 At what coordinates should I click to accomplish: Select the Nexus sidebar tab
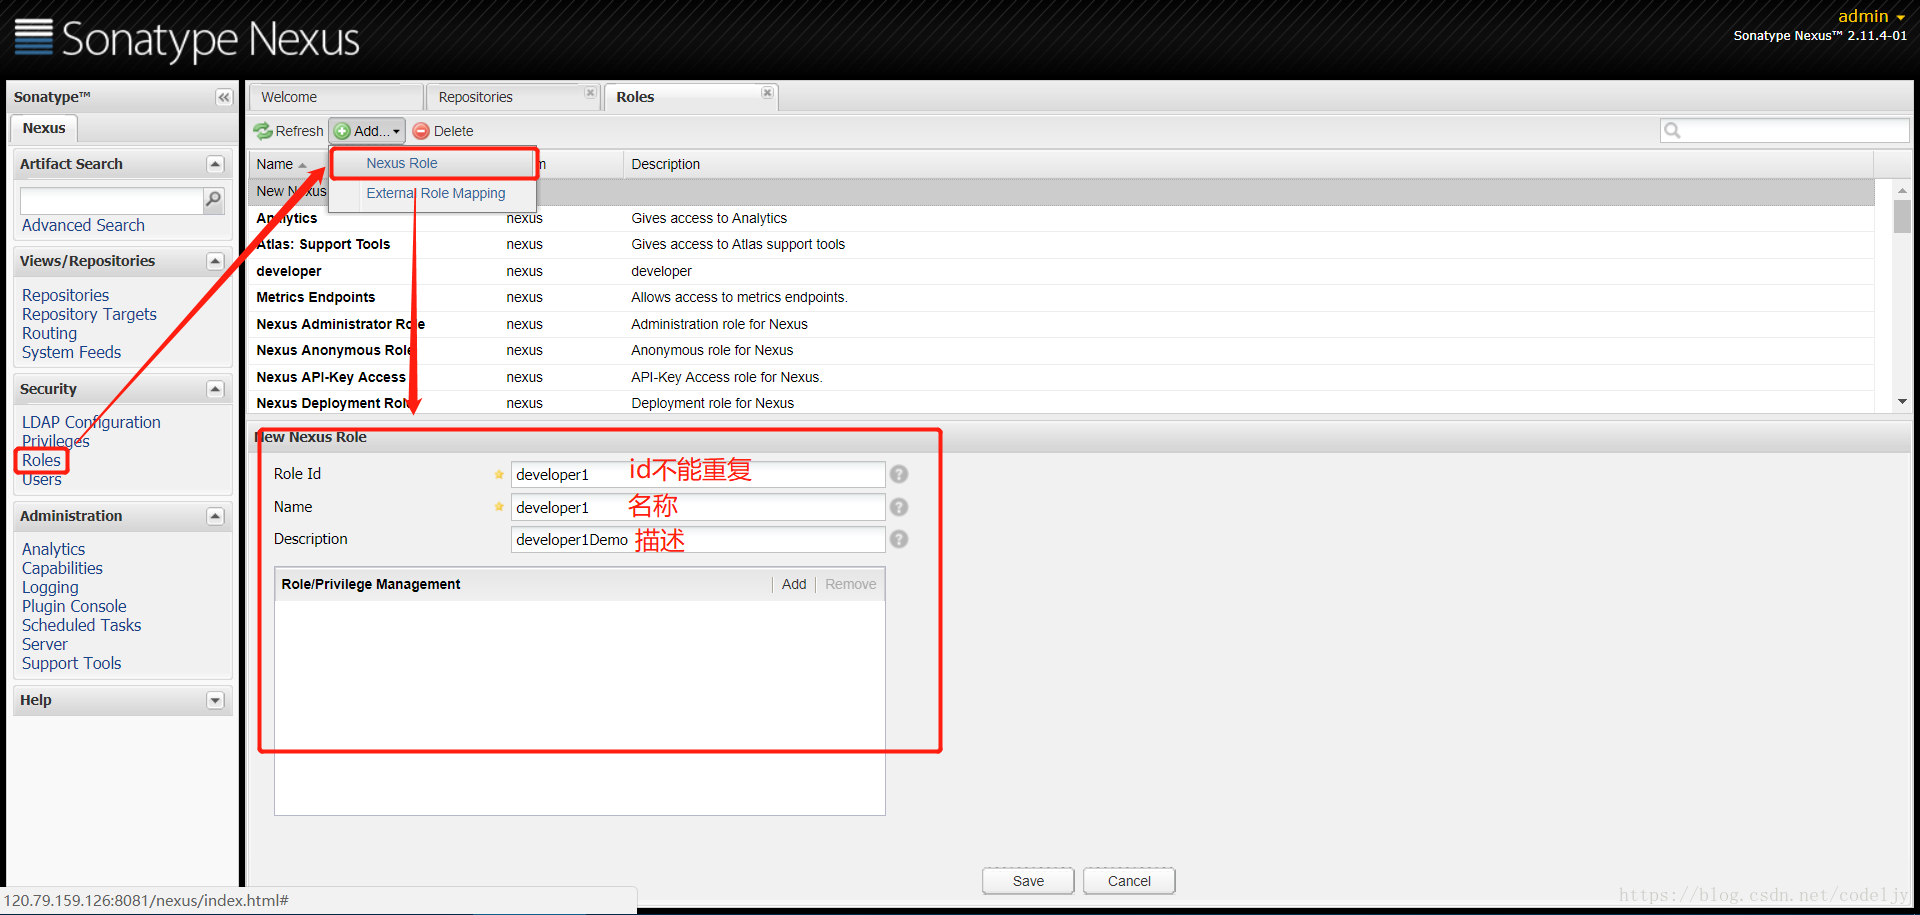pos(44,128)
